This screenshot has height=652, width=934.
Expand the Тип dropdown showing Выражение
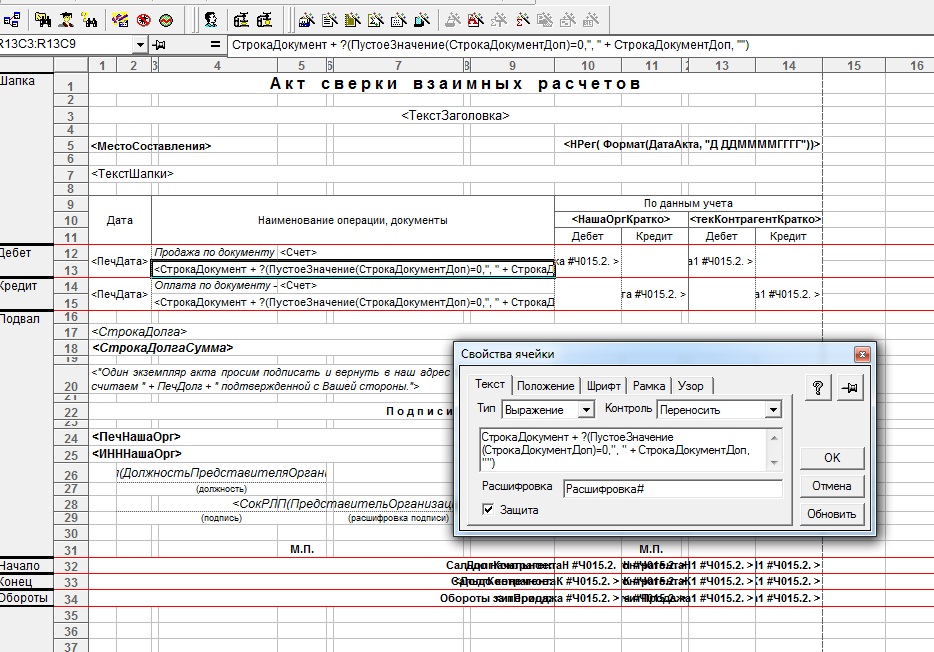pos(586,410)
